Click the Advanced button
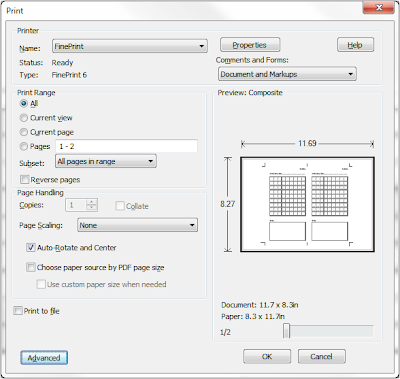The image size is (400, 379). [44, 358]
